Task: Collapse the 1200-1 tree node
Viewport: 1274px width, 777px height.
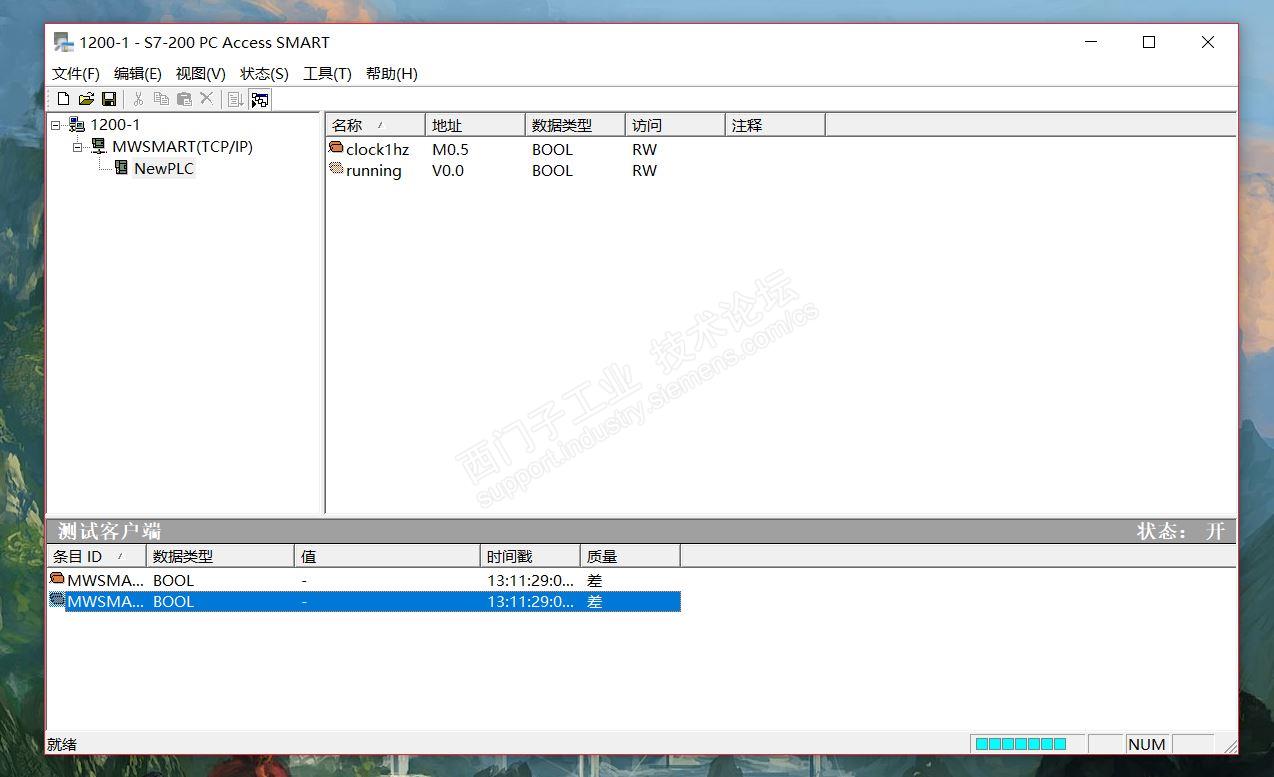Action: [x=56, y=125]
